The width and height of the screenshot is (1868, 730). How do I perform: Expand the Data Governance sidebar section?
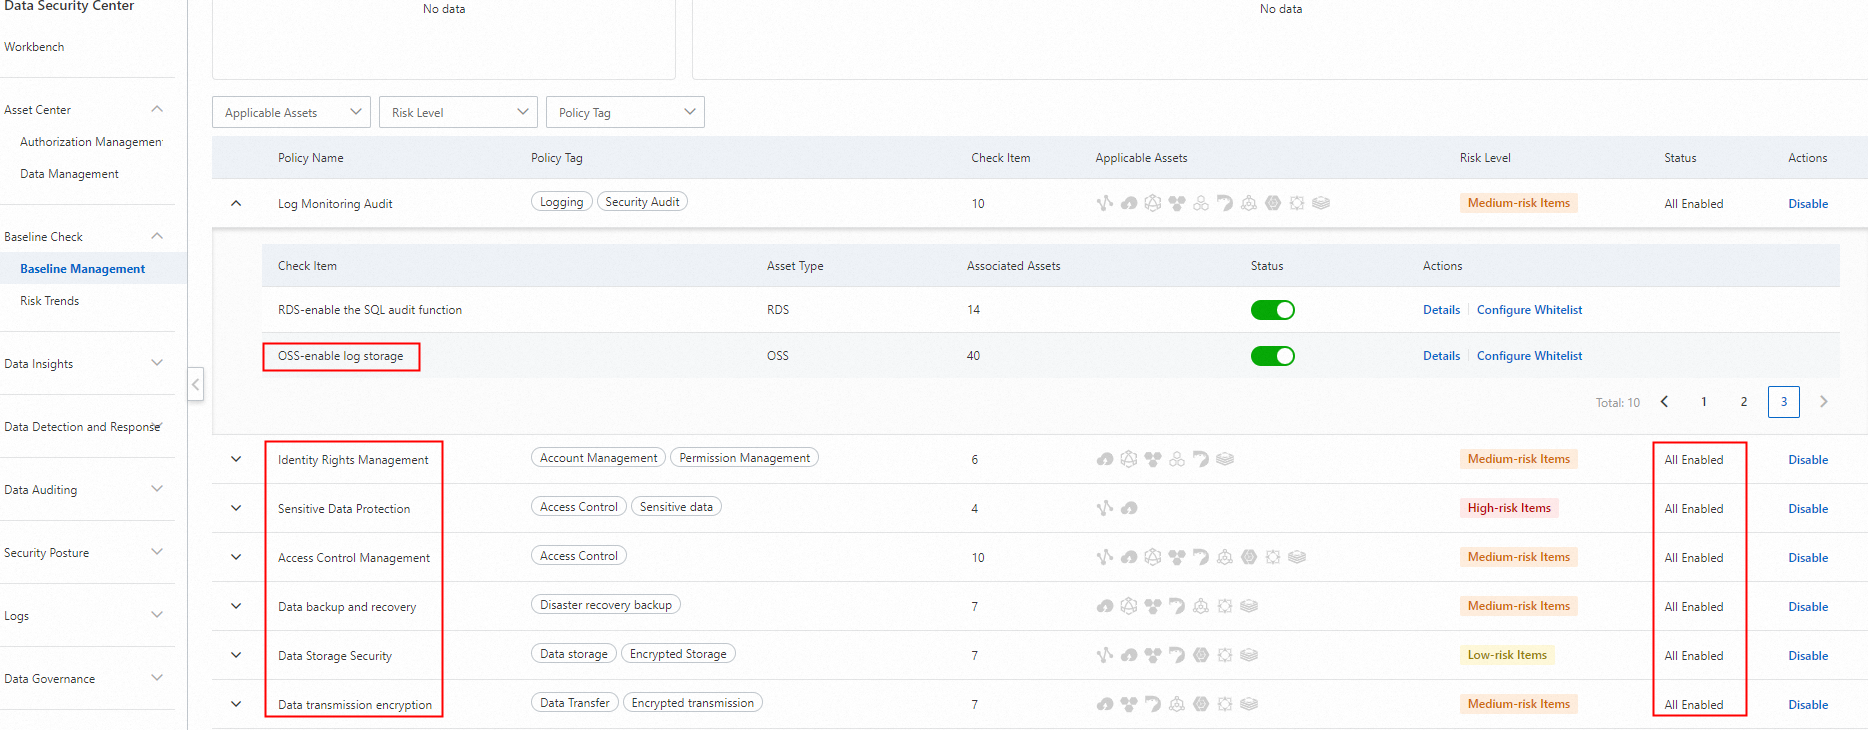(x=157, y=678)
